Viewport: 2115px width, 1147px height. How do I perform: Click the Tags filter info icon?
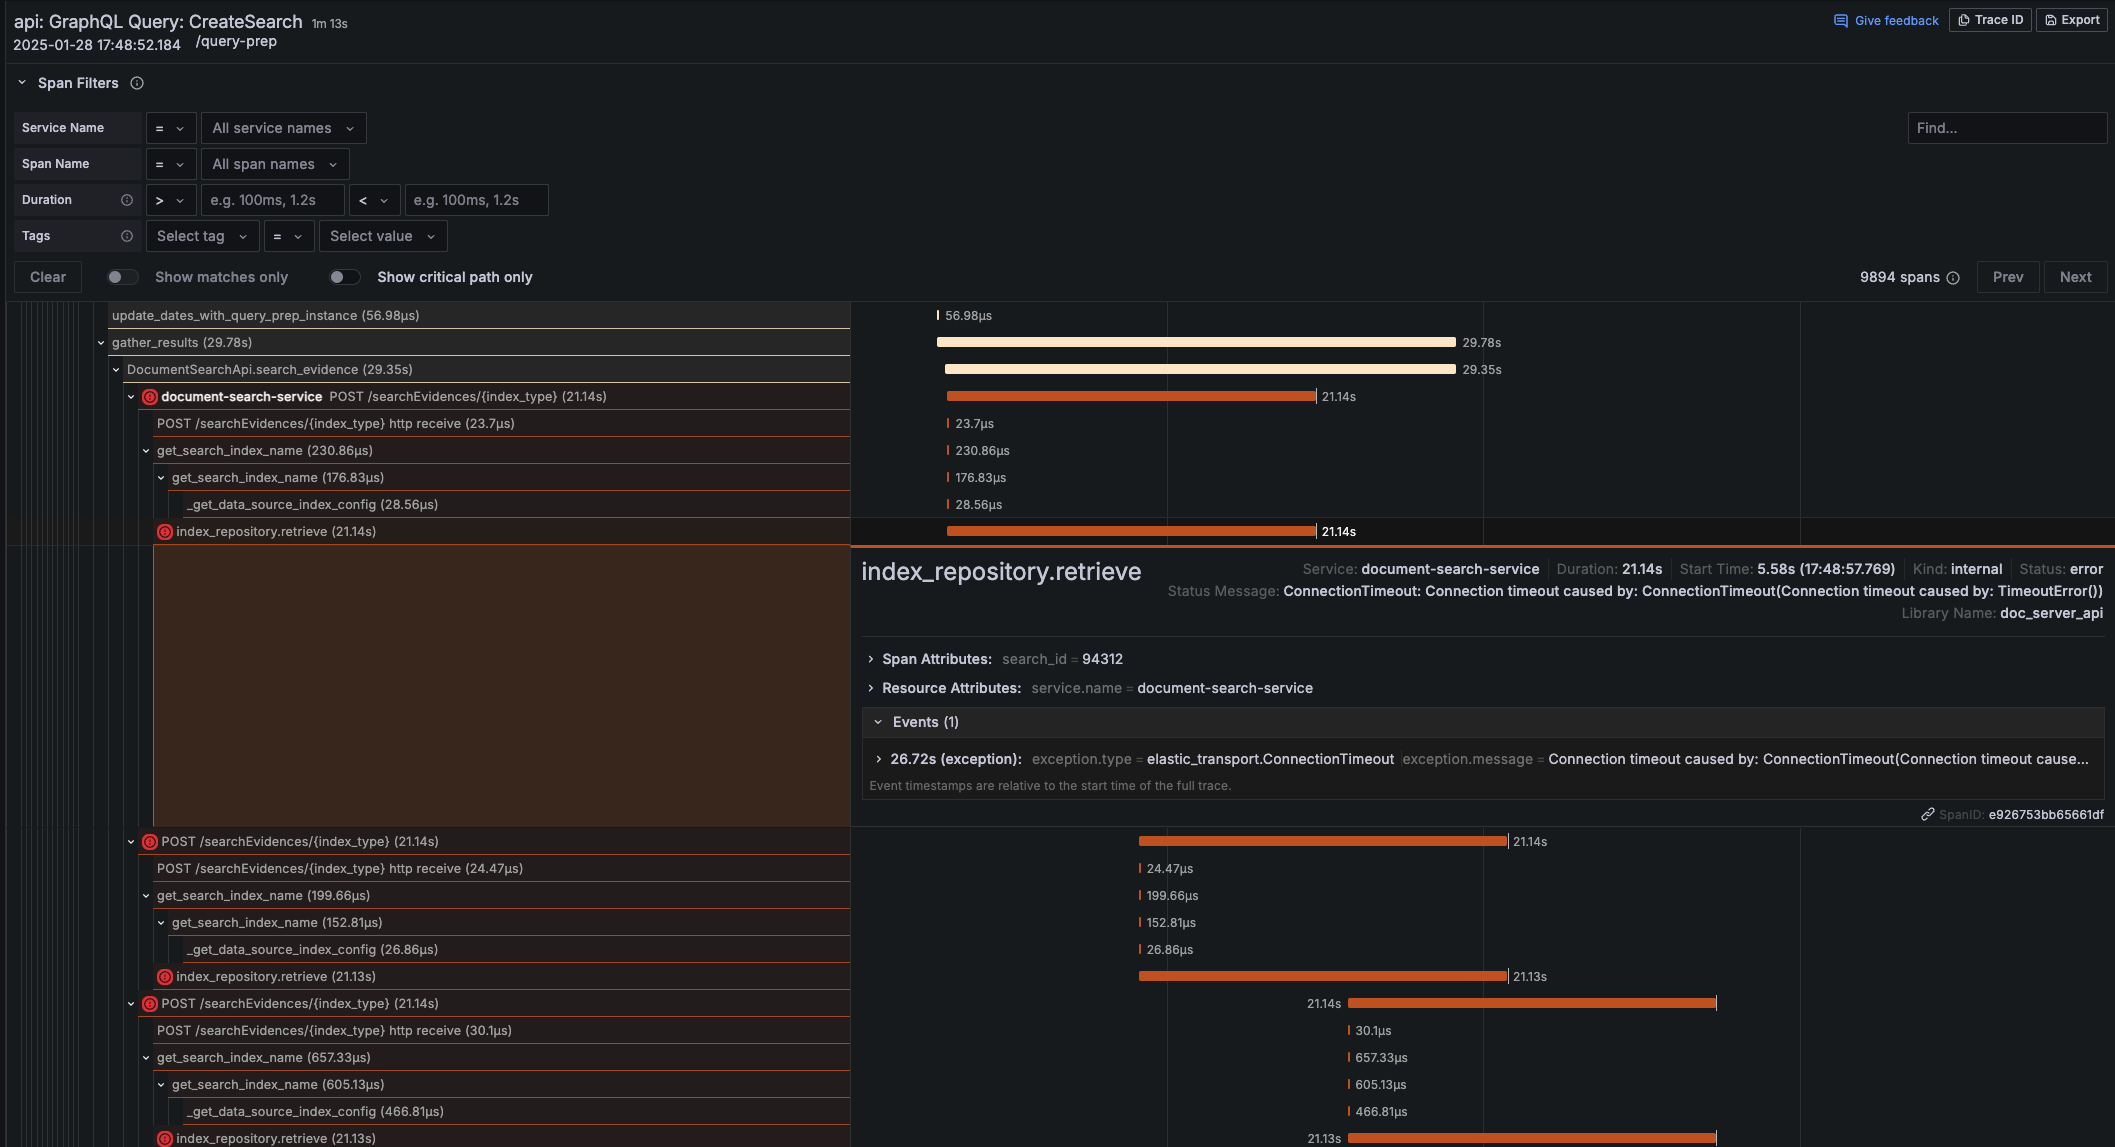coord(127,236)
